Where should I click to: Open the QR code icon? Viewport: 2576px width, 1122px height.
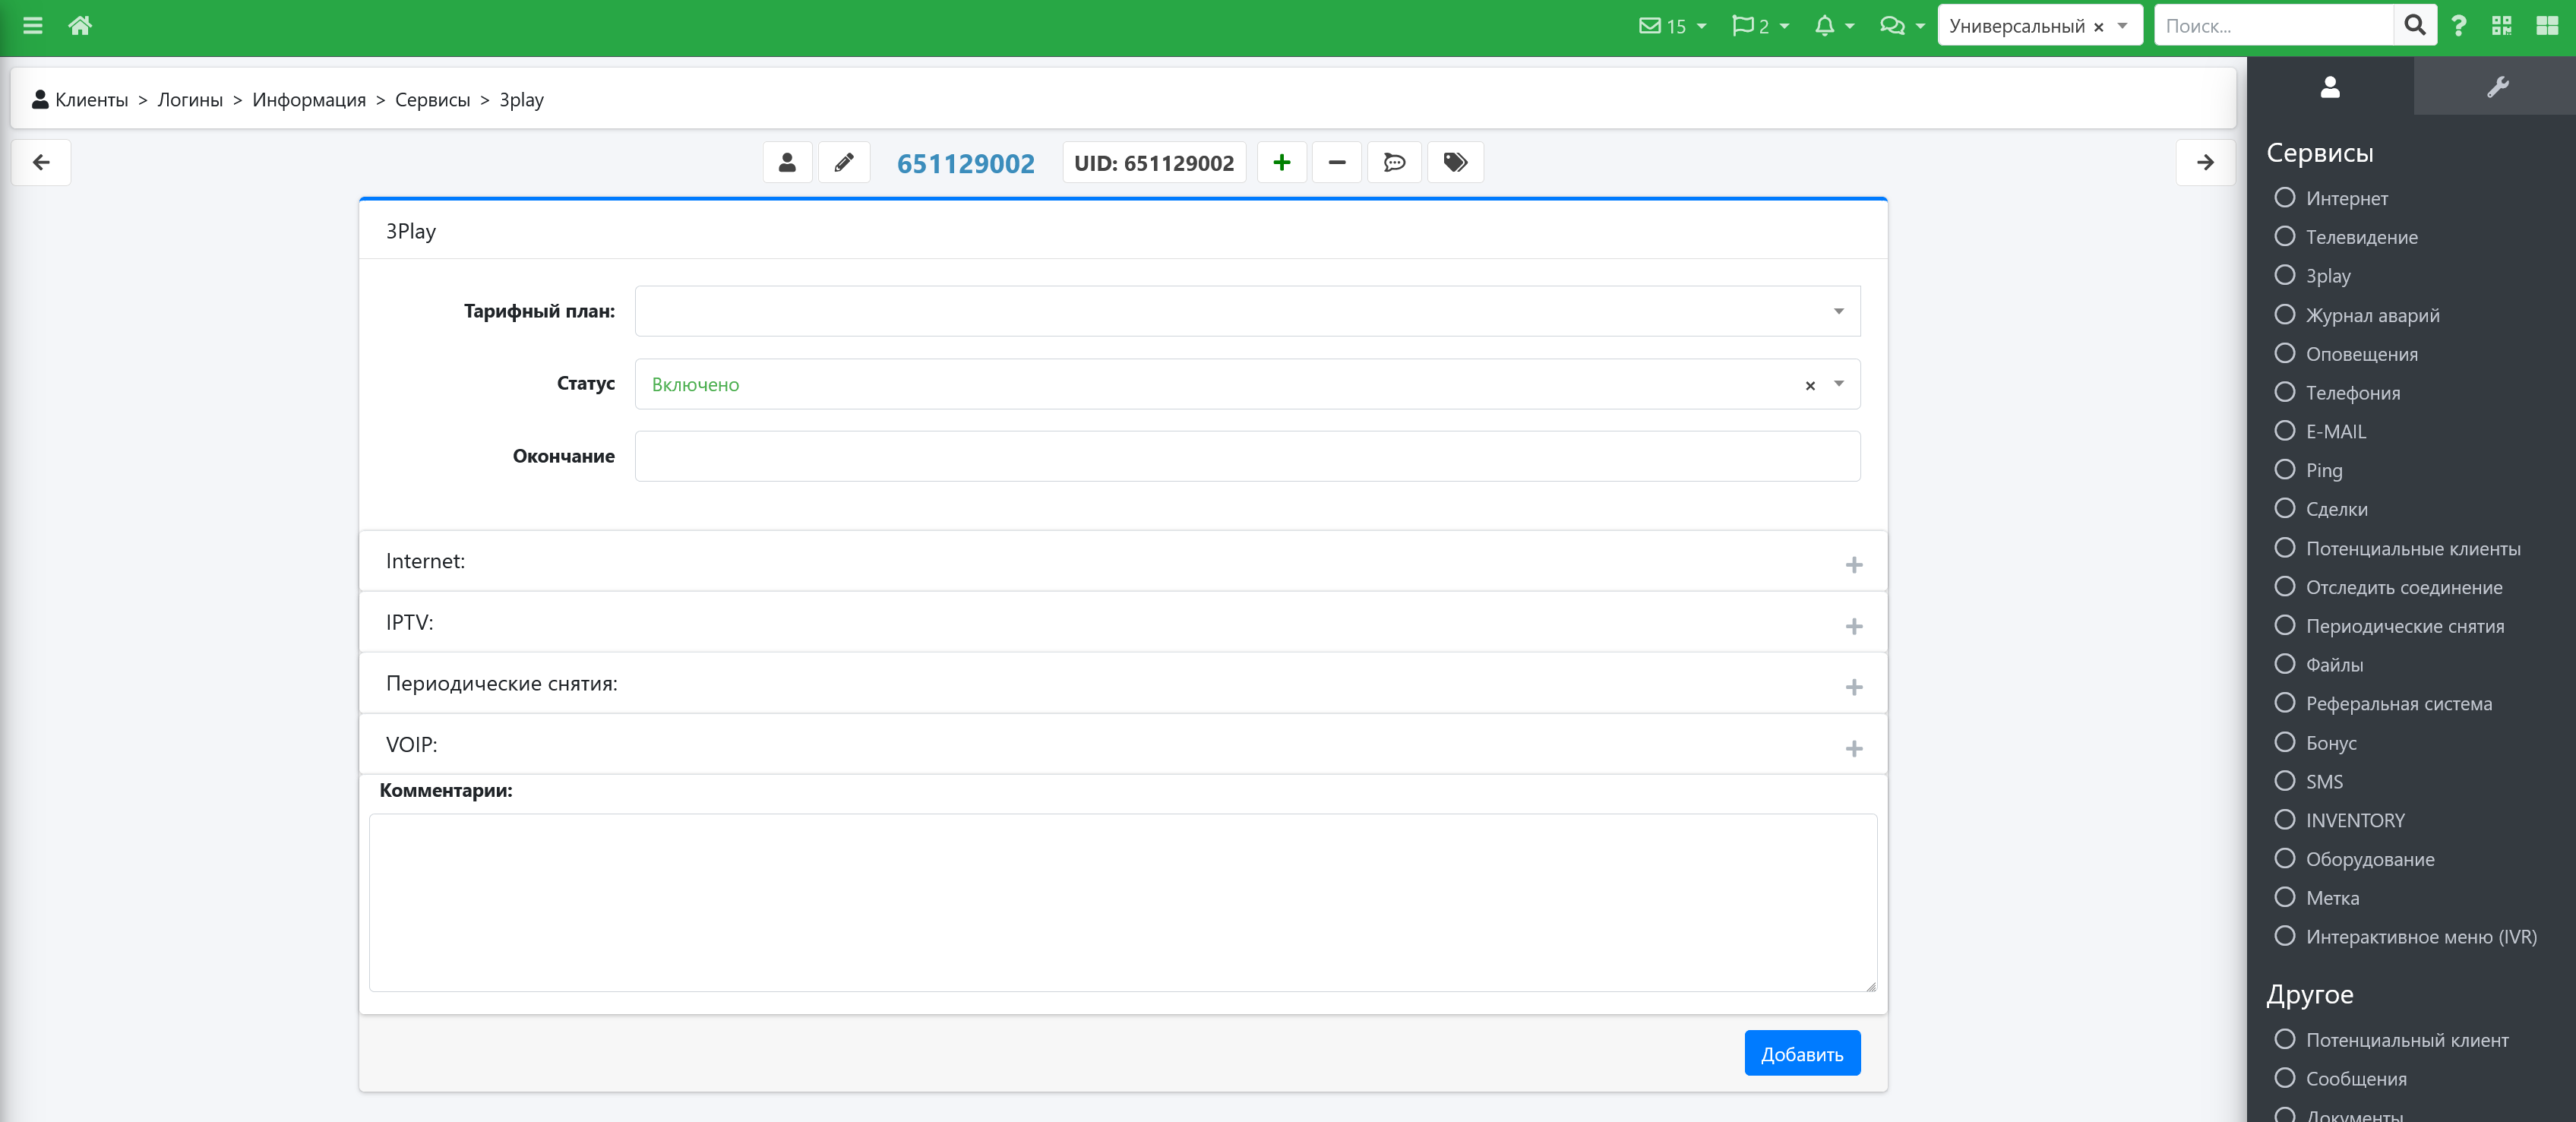click(x=2502, y=26)
